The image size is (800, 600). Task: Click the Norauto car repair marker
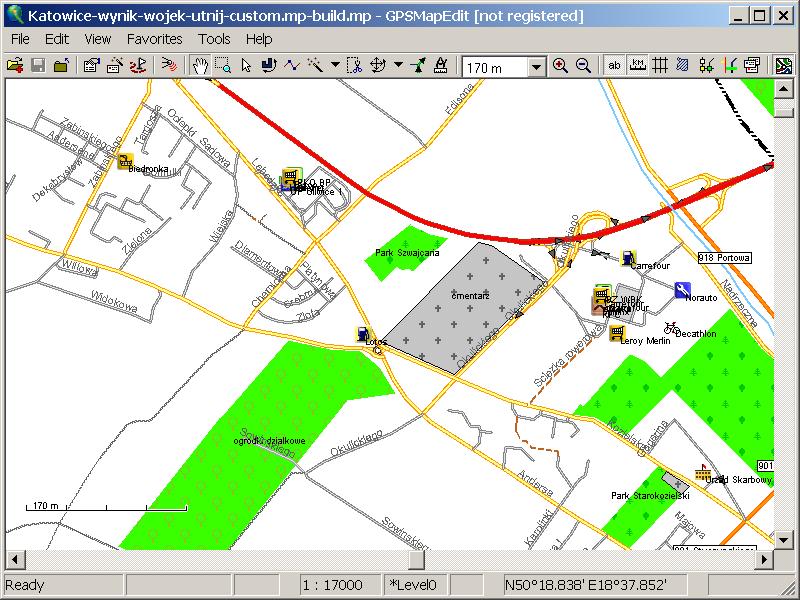tap(682, 290)
